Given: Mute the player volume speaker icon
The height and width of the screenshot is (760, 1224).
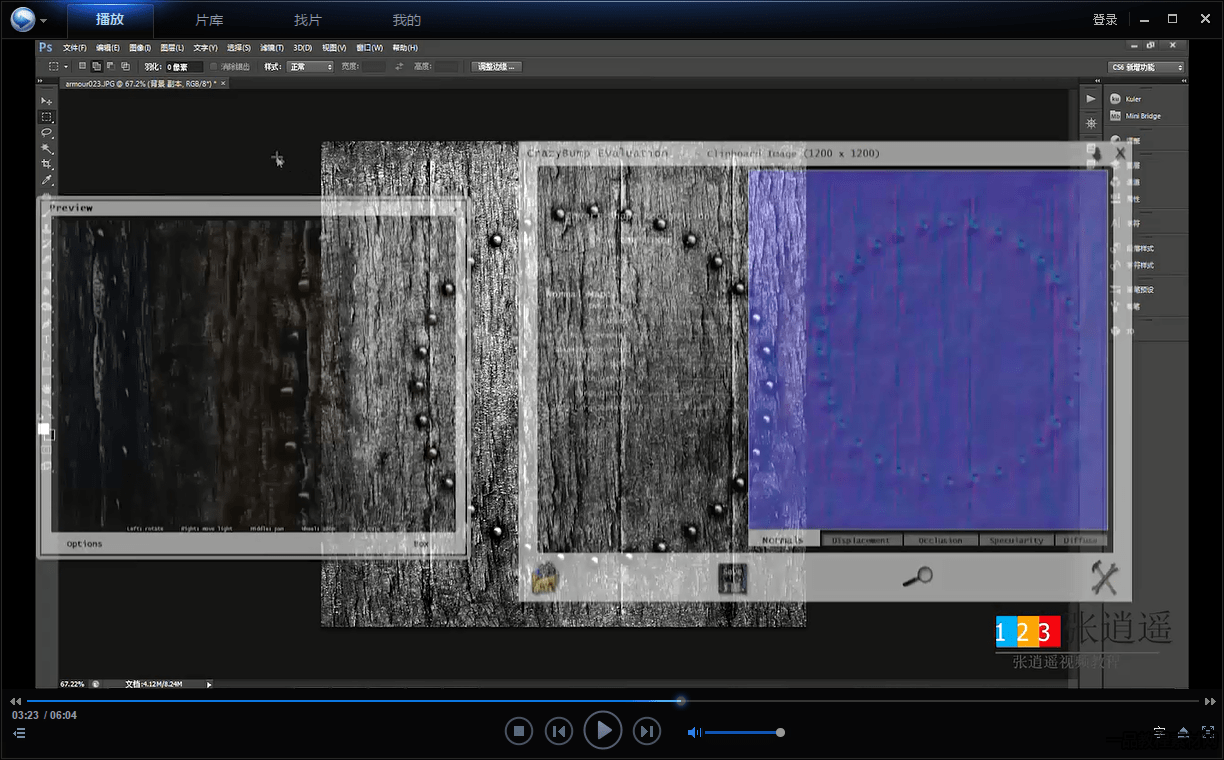Looking at the screenshot, I should tap(693, 732).
